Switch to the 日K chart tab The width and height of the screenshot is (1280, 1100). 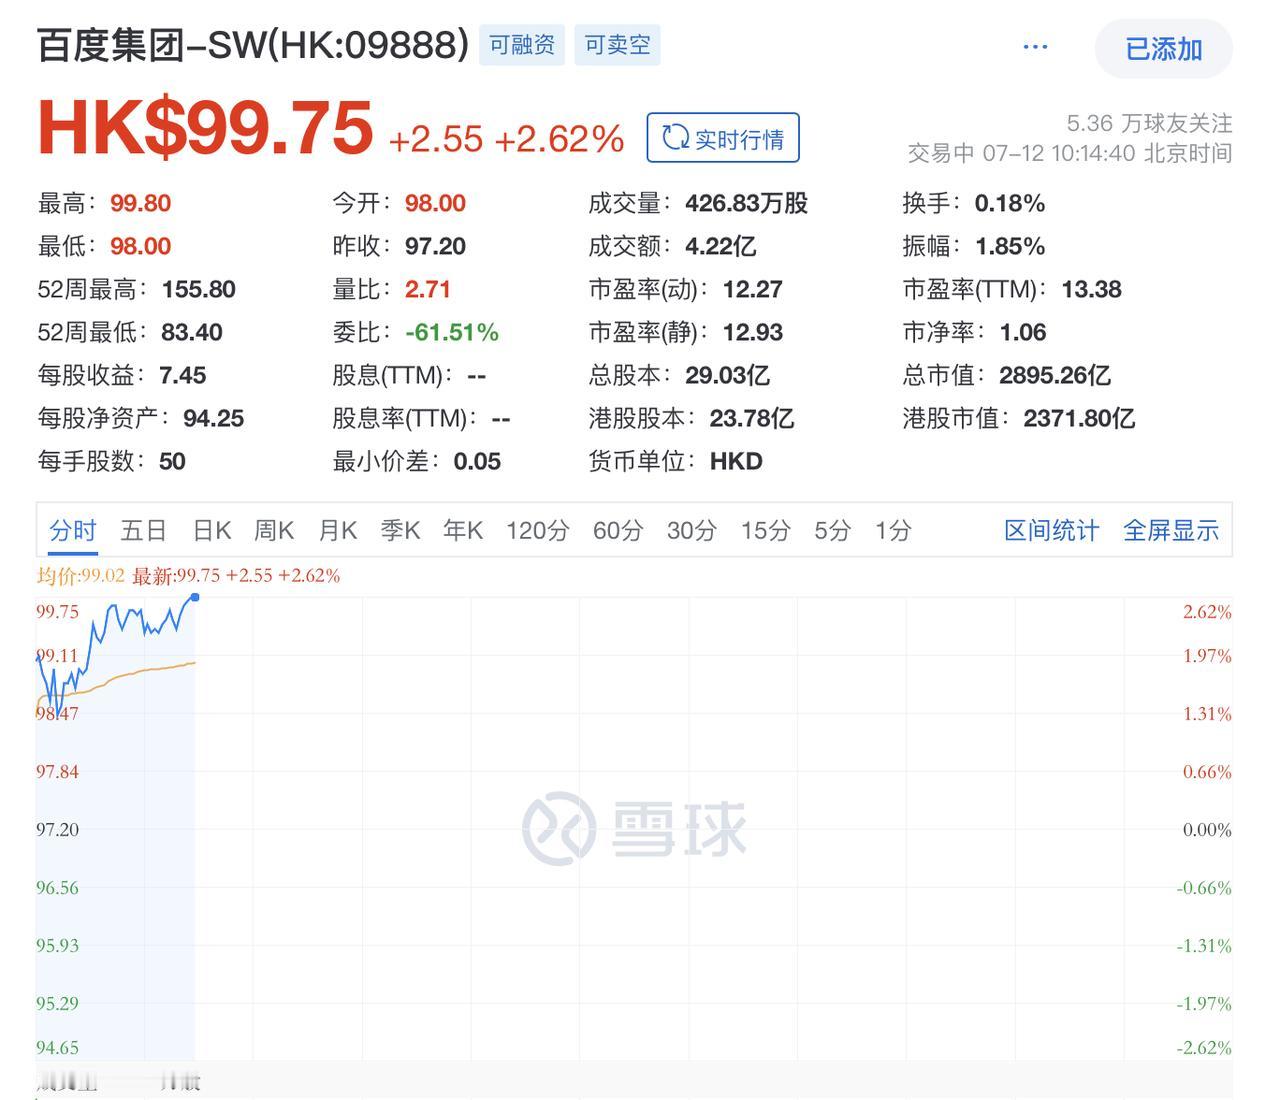(212, 530)
